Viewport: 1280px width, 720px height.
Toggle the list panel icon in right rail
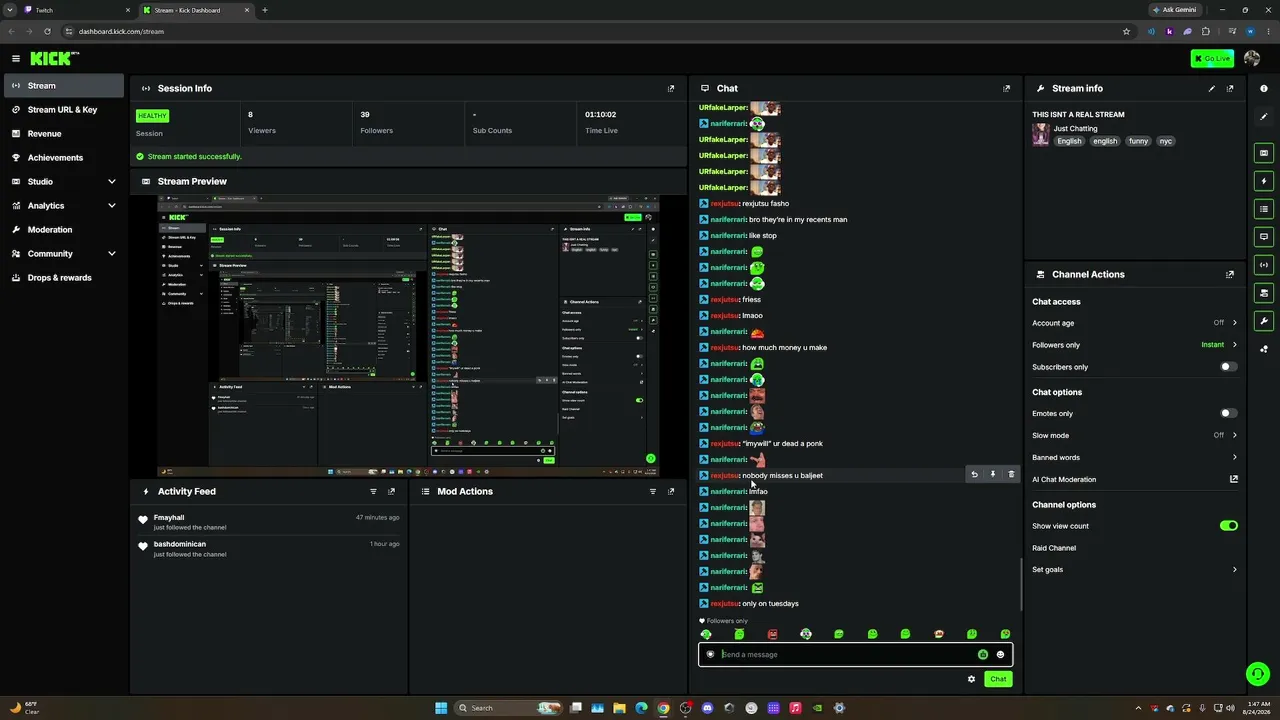[1264, 209]
